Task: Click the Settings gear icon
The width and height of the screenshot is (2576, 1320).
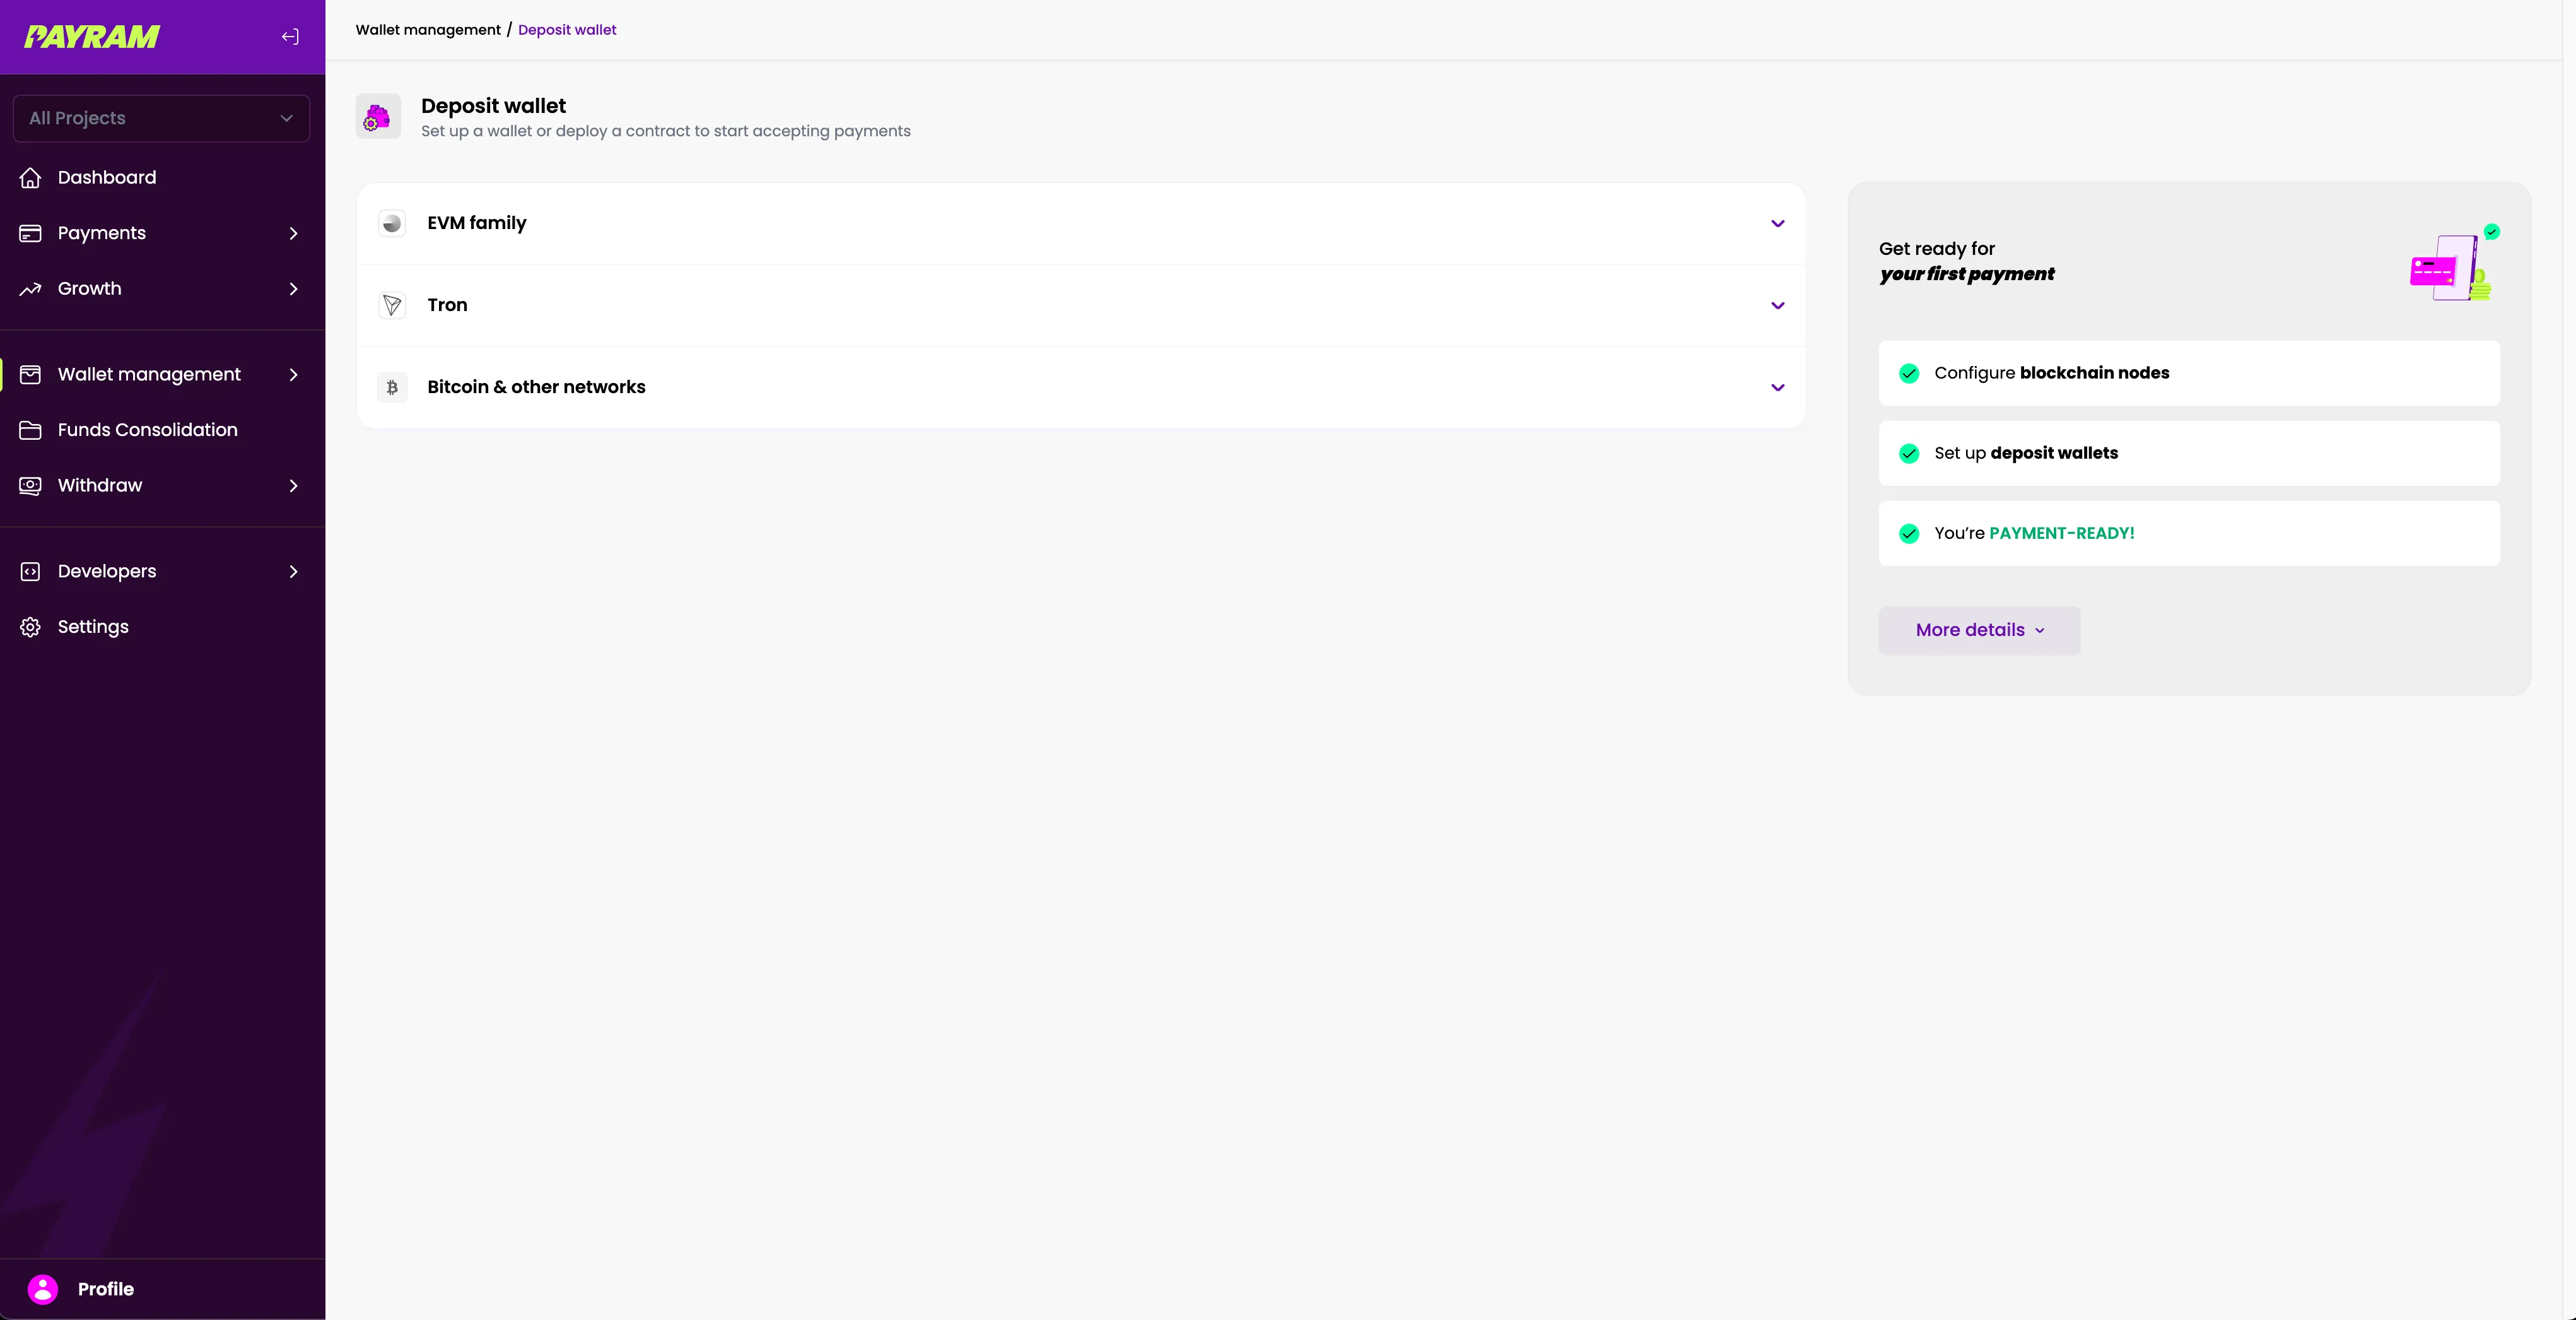Action: [x=30, y=627]
